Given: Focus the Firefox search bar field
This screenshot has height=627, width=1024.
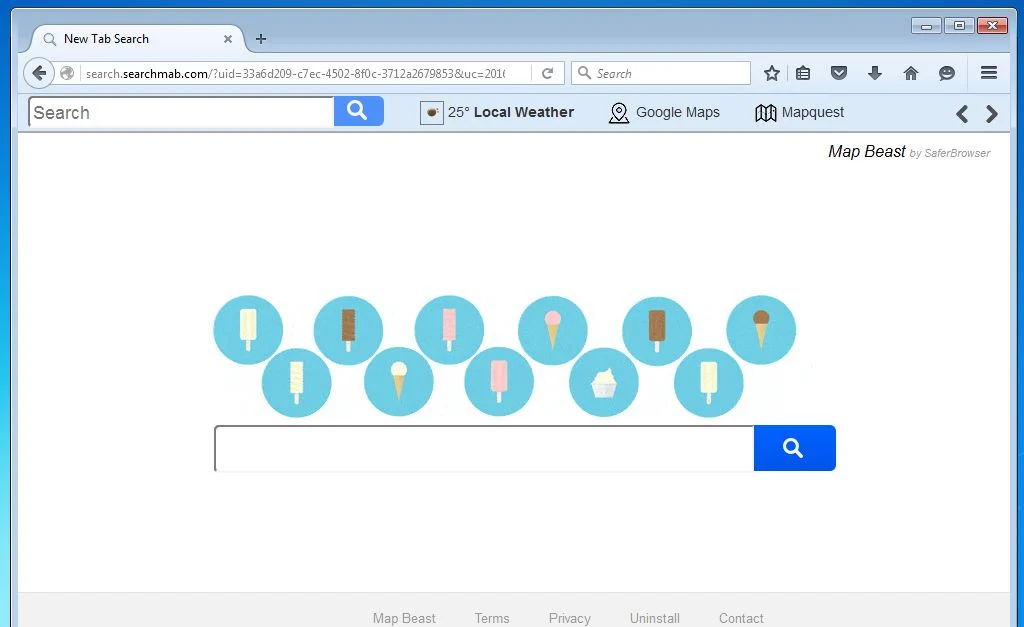Looking at the screenshot, I should [661, 73].
